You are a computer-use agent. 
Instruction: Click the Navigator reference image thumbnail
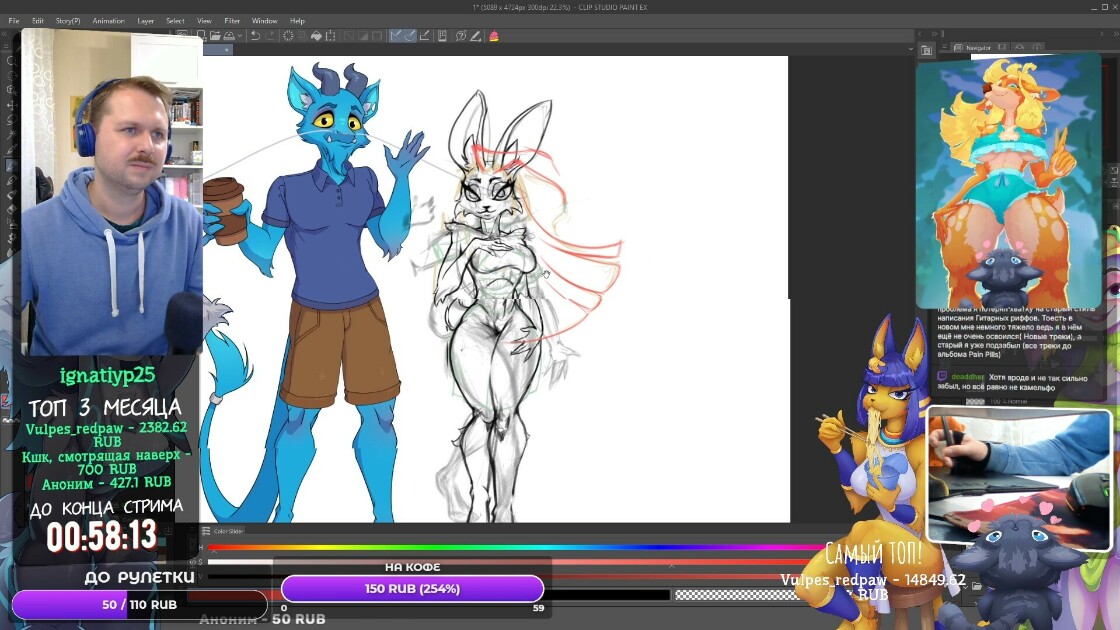pyautogui.click(x=1009, y=180)
